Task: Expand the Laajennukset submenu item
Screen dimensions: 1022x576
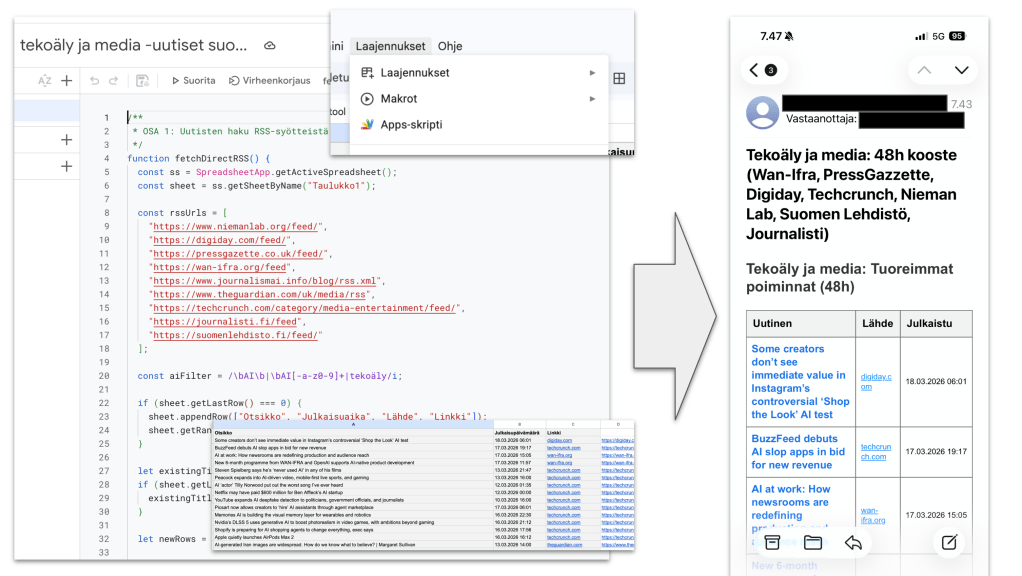Action: [x=414, y=73]
